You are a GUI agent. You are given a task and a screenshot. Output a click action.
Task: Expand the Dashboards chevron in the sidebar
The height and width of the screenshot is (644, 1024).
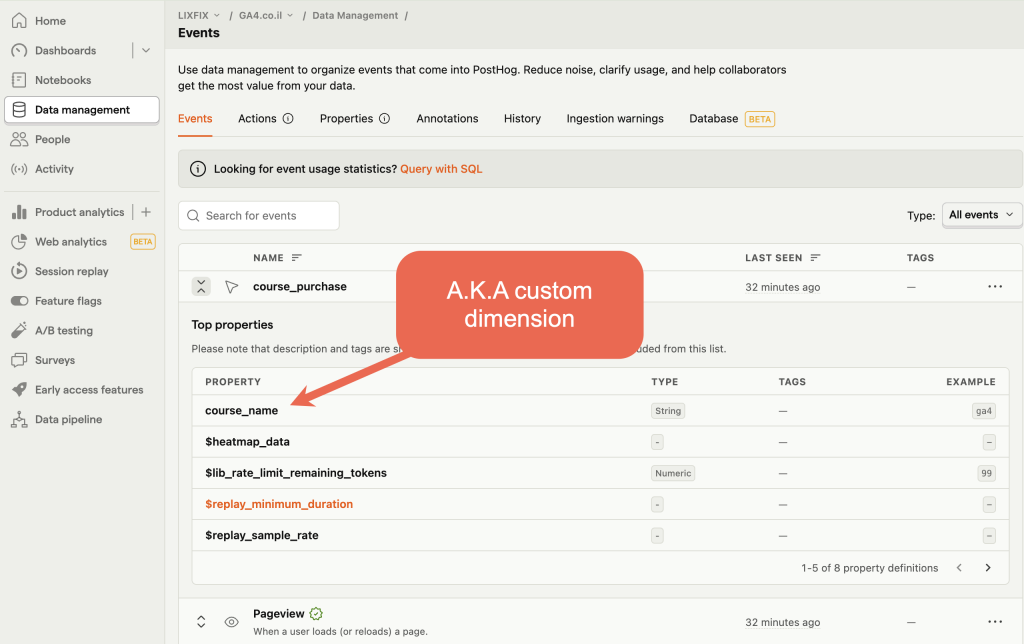click(x=146, y=50)
